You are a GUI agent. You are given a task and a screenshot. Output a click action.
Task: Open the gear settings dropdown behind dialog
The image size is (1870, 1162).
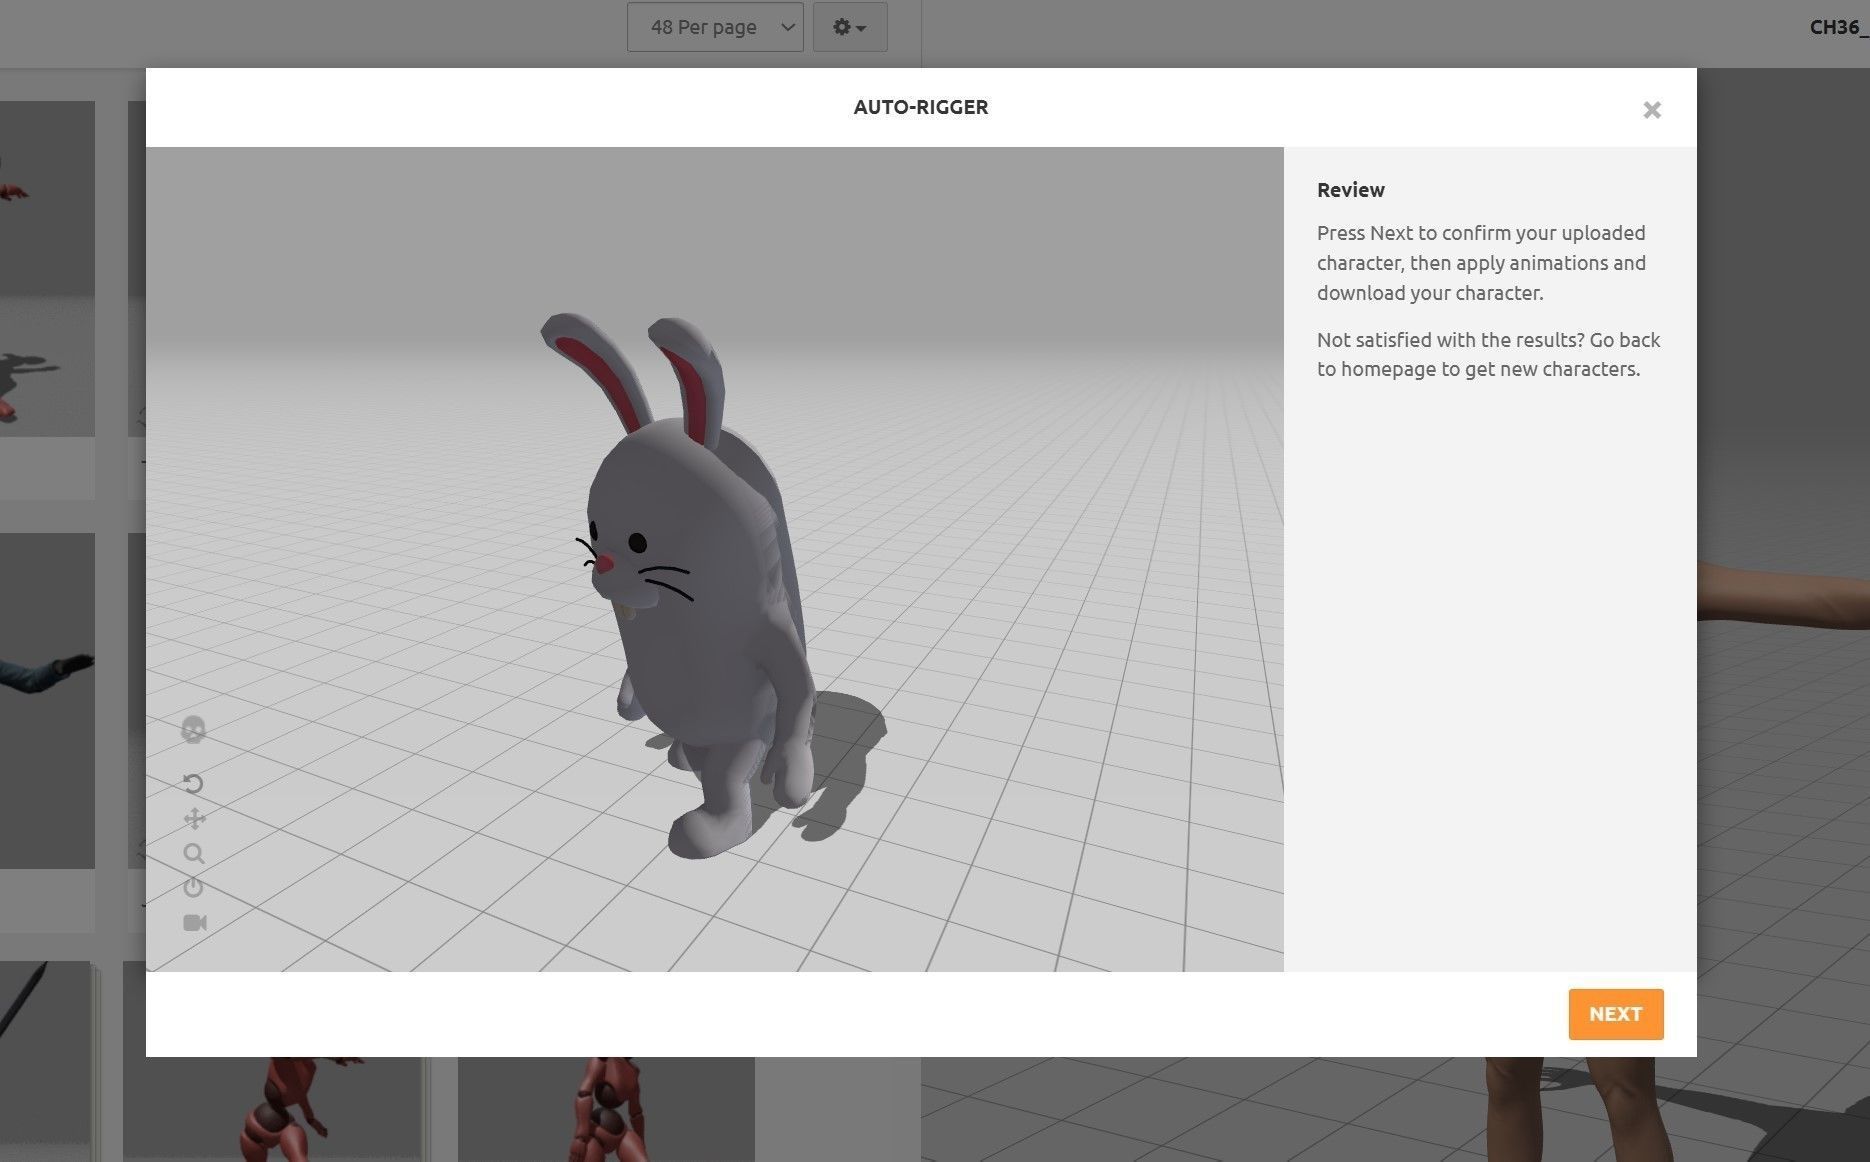click(x=850, y=27)
